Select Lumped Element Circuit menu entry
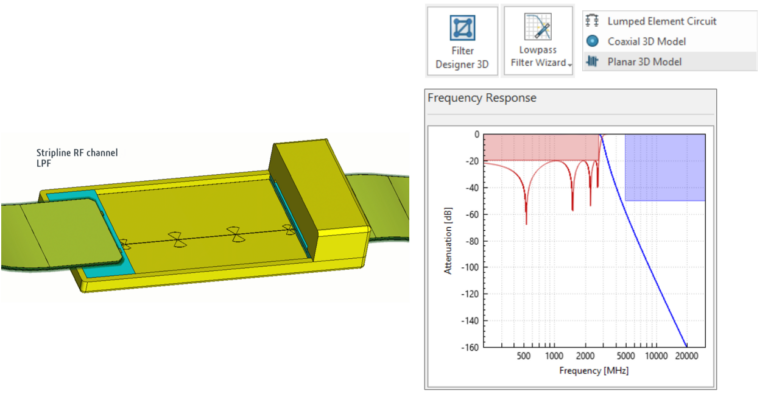Image resolution: width=768 pixels, height=394 pixels. 670,21
